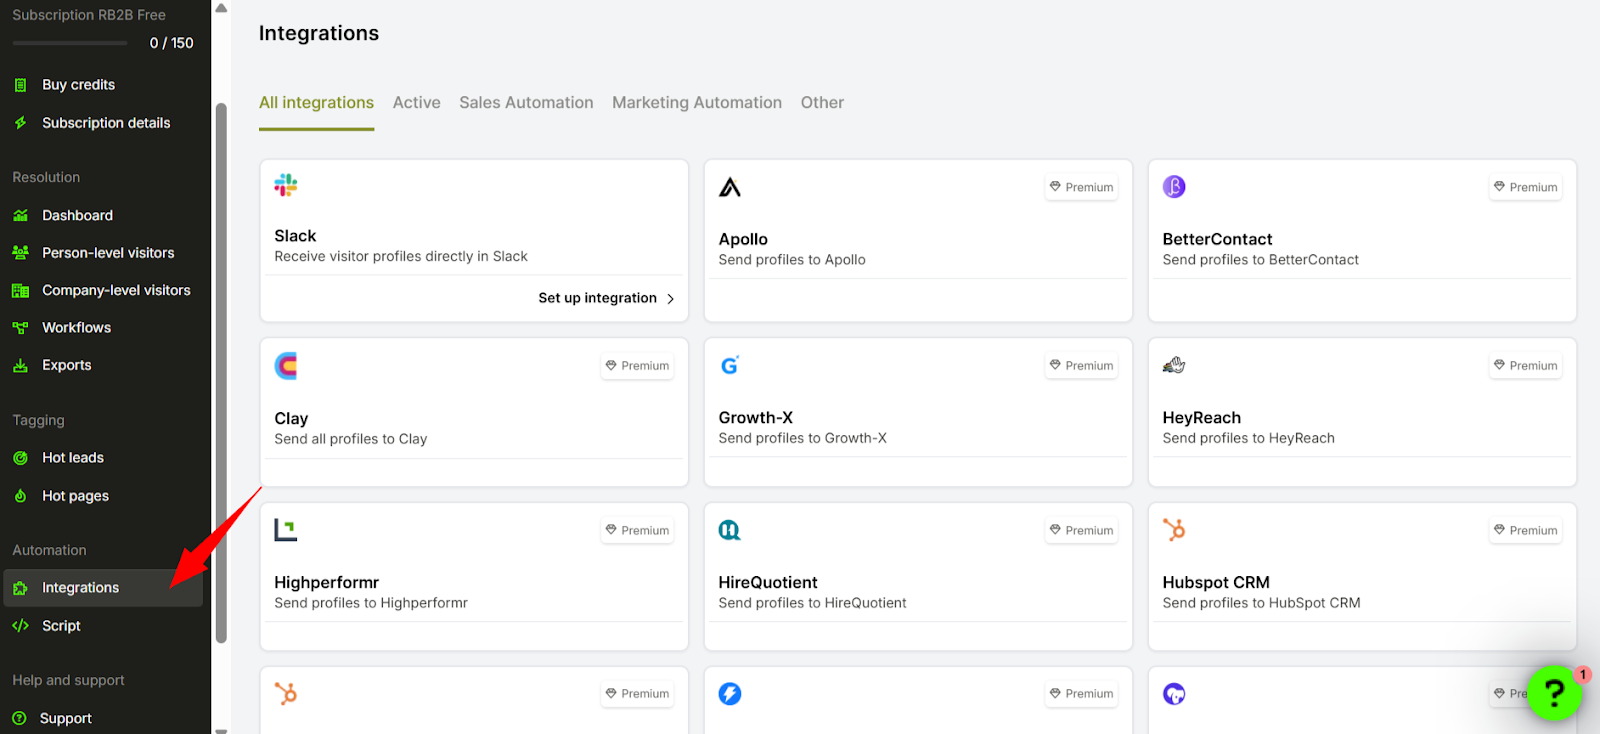Image resolution: width=1600 pixels, height=734 pixels.
Task: Click the '0 / 150' credits count
Action: pyautogui.click(x=171, y=43)
